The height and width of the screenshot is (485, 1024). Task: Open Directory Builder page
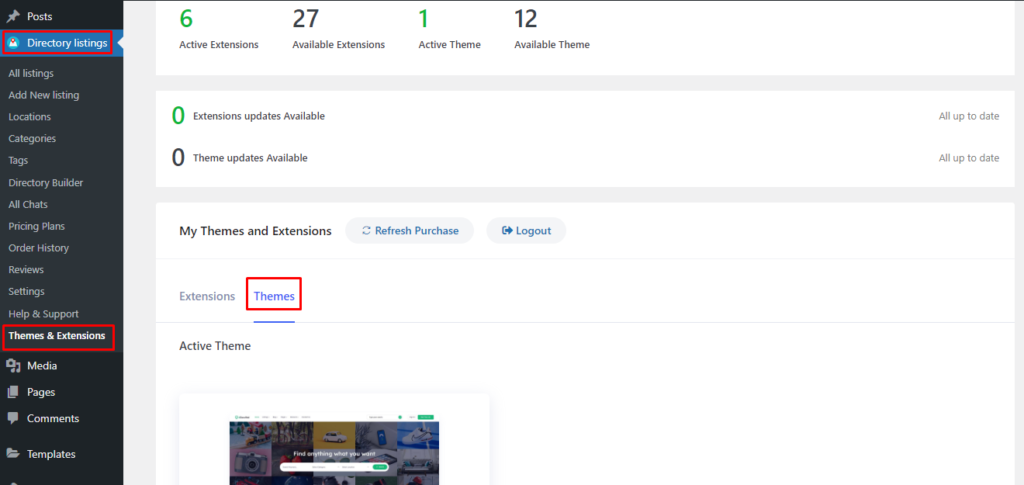46,183
